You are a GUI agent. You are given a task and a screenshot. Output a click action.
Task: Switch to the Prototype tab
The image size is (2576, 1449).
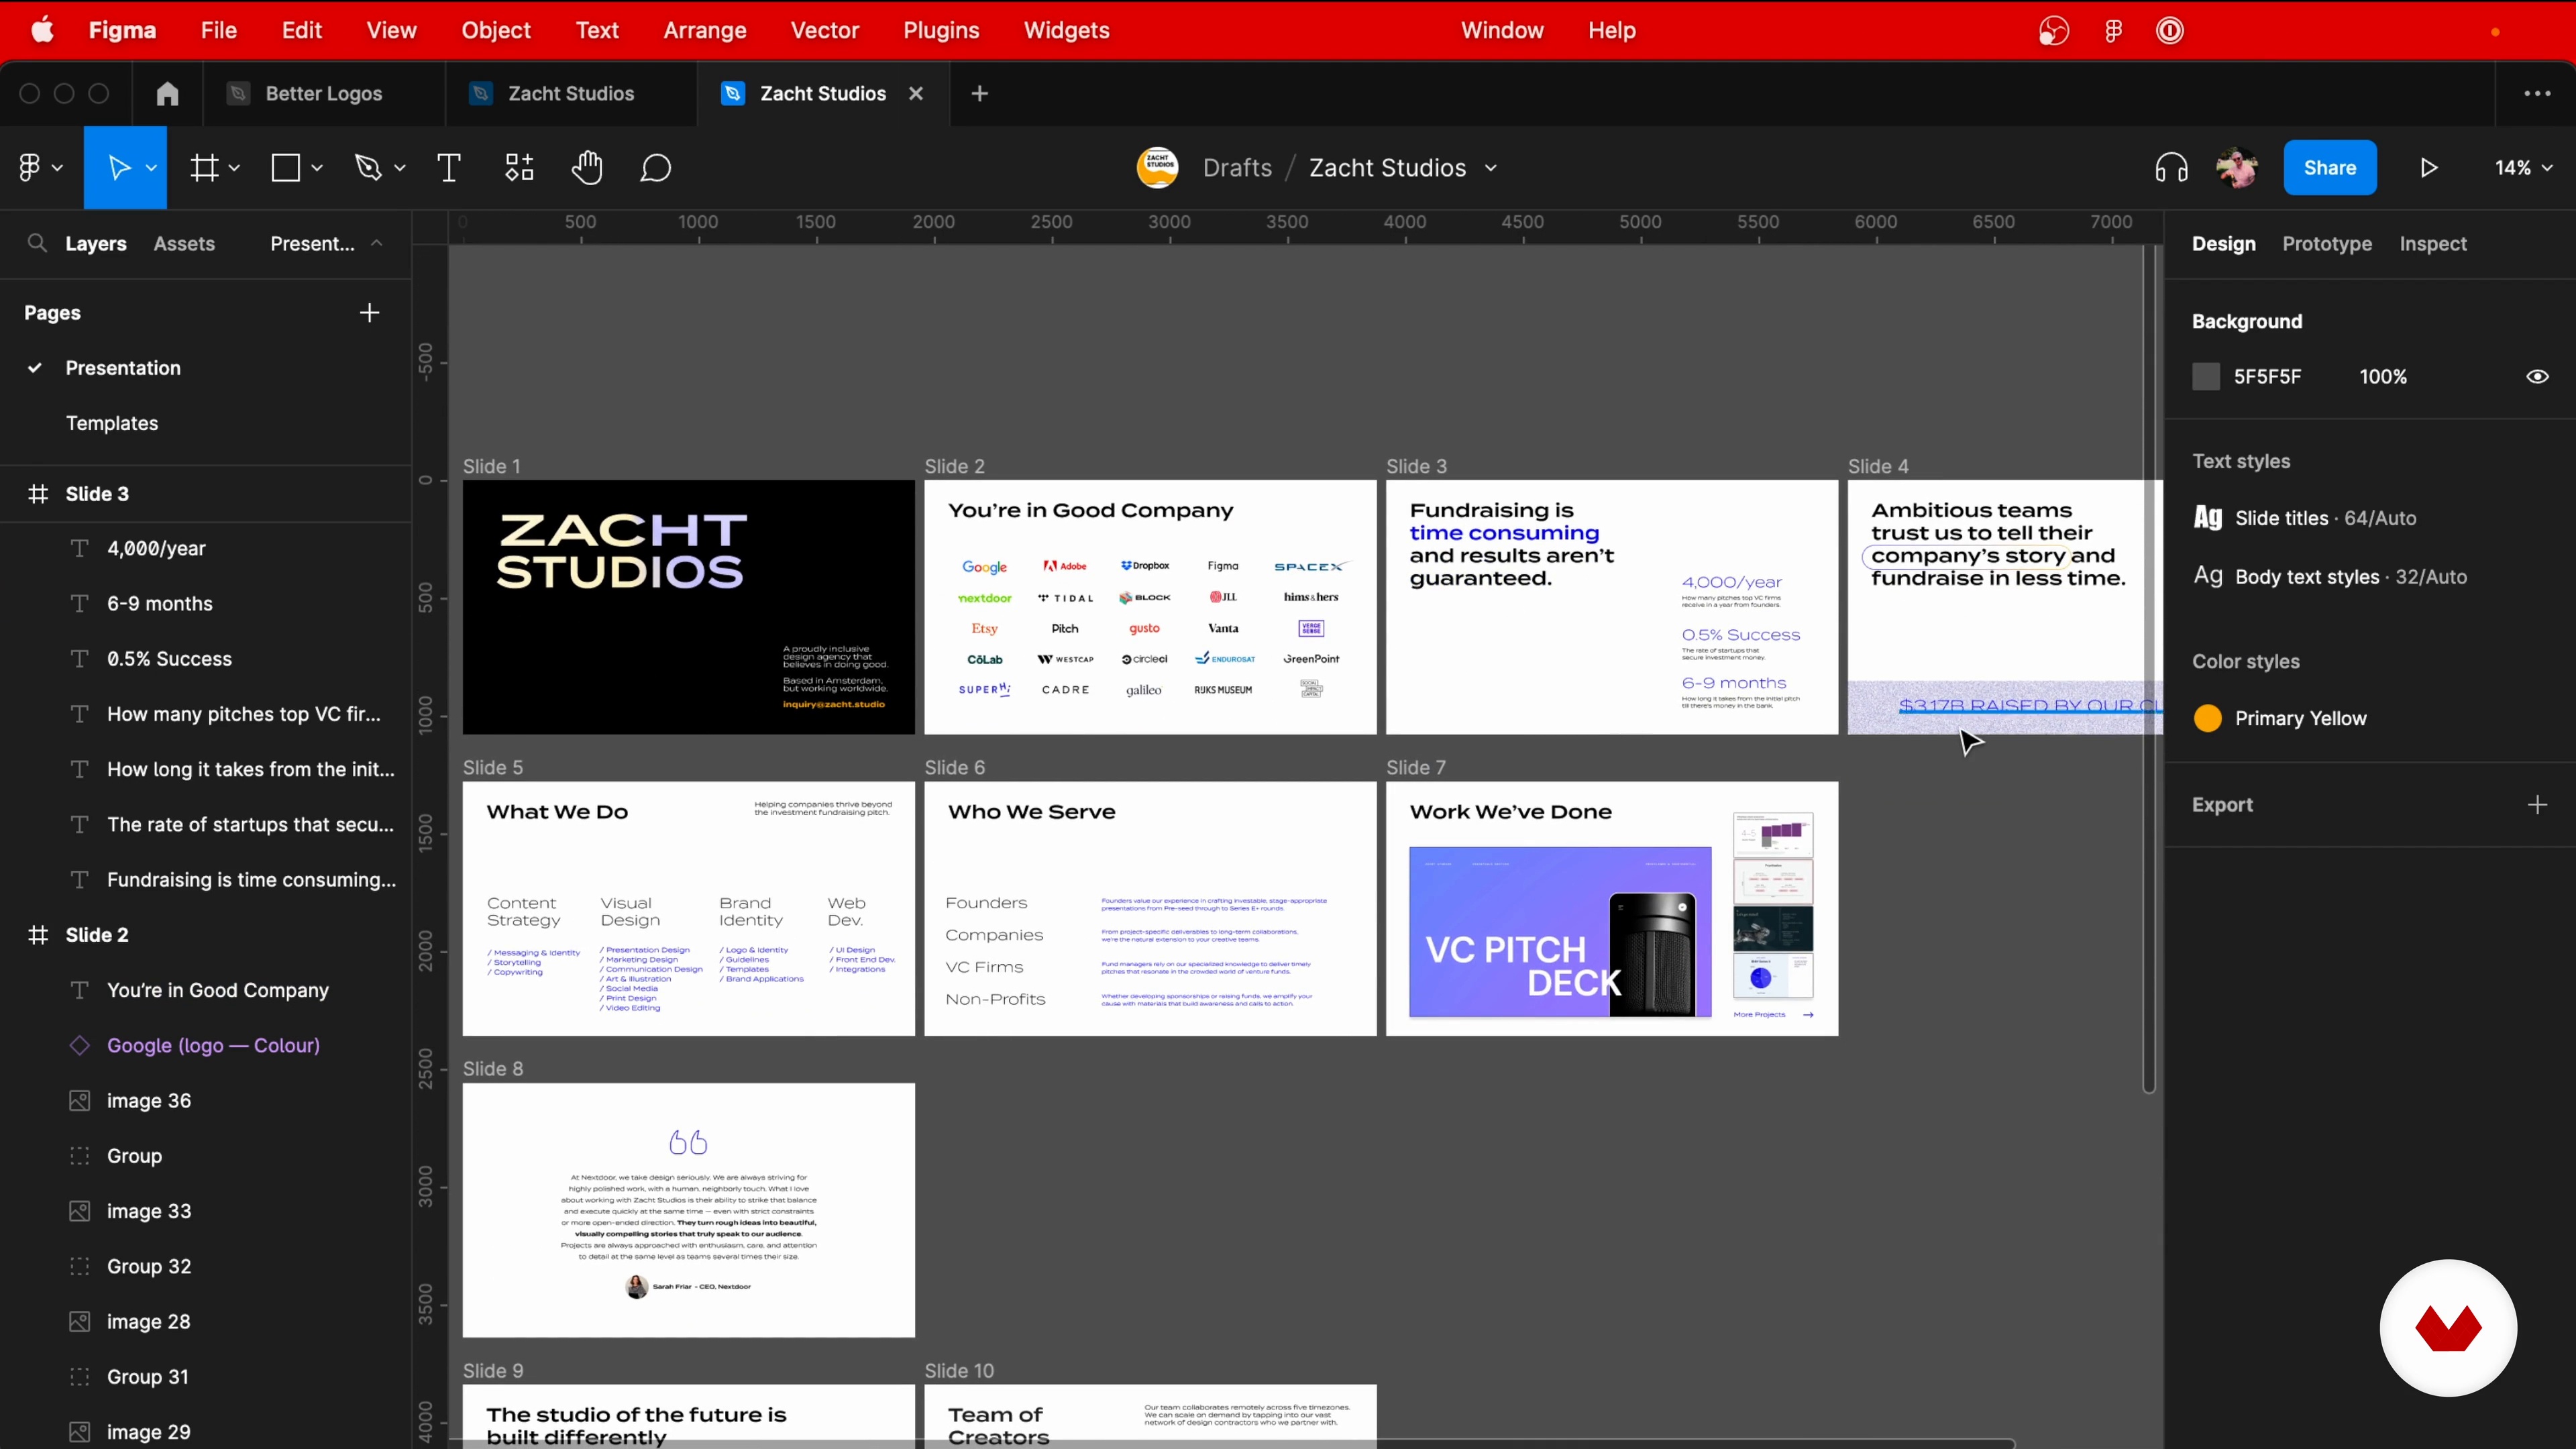coord(2326,244)
